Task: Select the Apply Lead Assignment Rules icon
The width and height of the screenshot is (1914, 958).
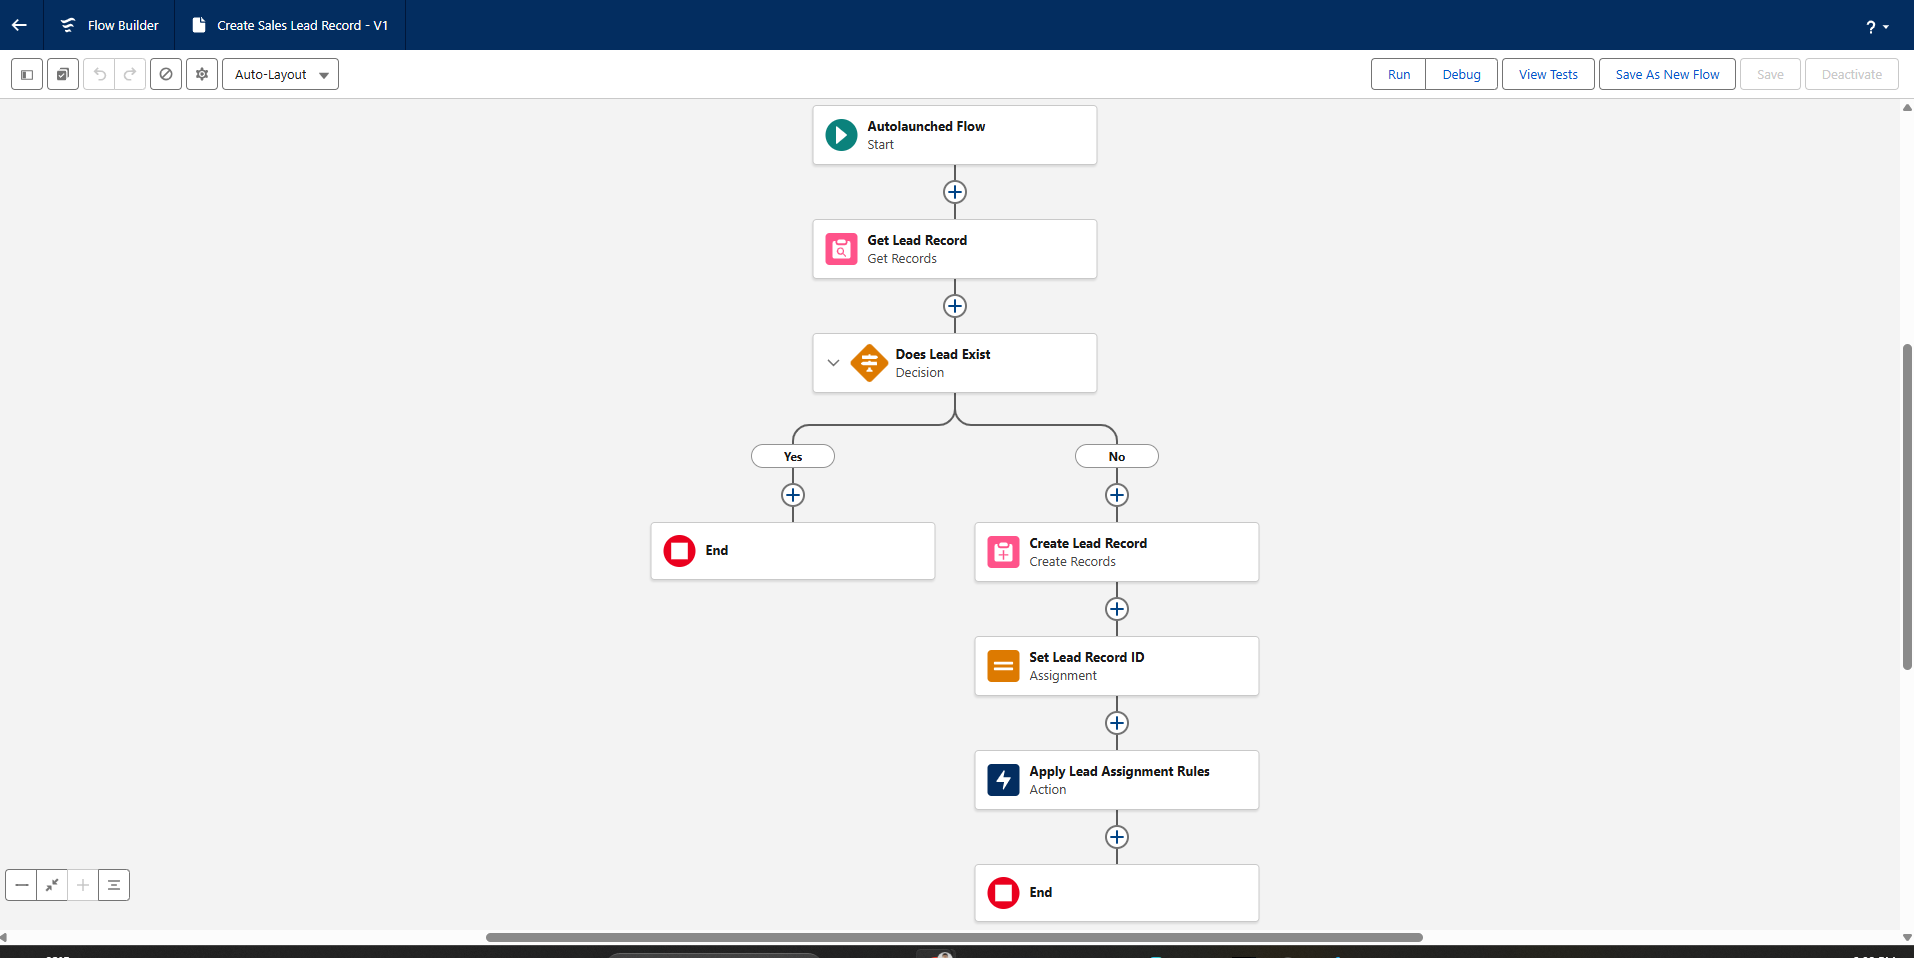Action: click(1003, 780)
